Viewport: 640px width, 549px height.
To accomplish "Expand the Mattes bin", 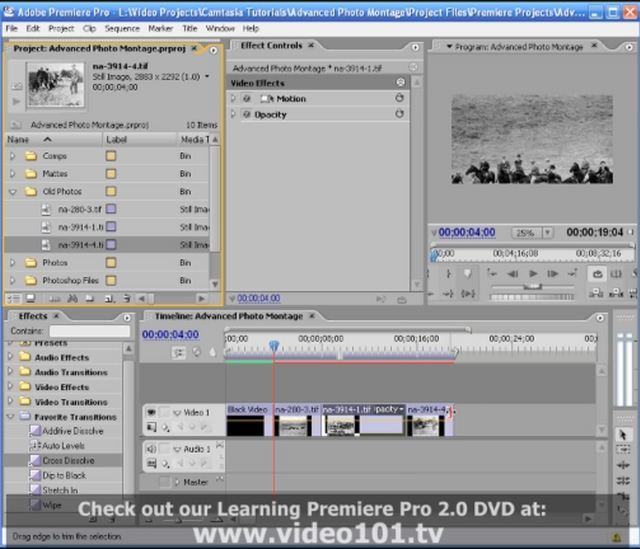I will click(13, 173).
